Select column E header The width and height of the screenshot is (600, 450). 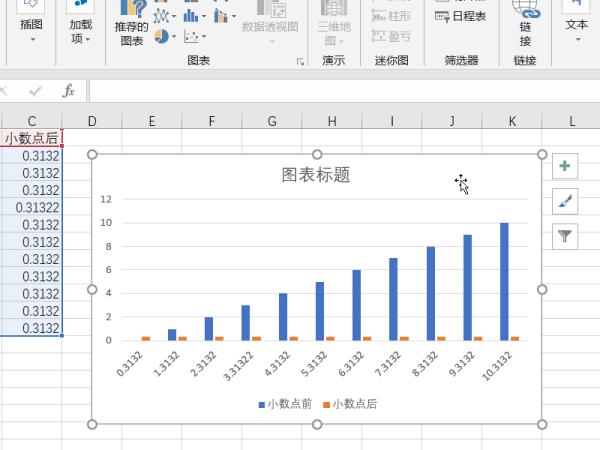click(152, 121)
